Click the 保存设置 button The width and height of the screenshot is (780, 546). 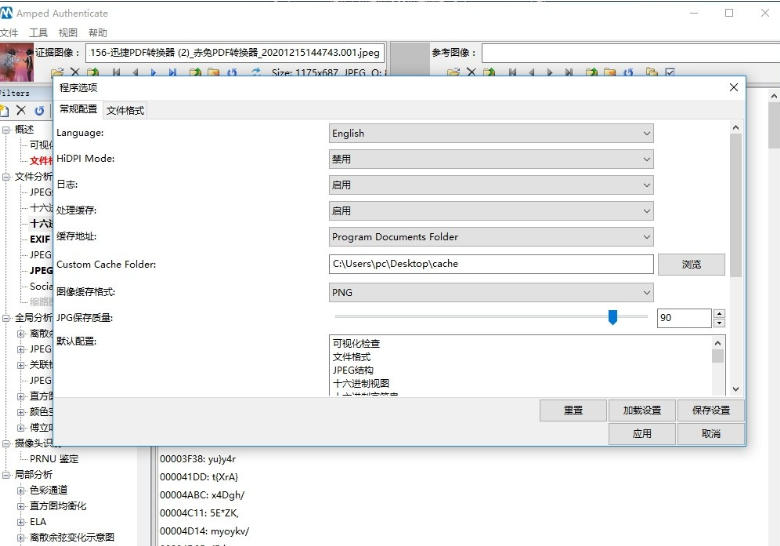pos(711,410)
